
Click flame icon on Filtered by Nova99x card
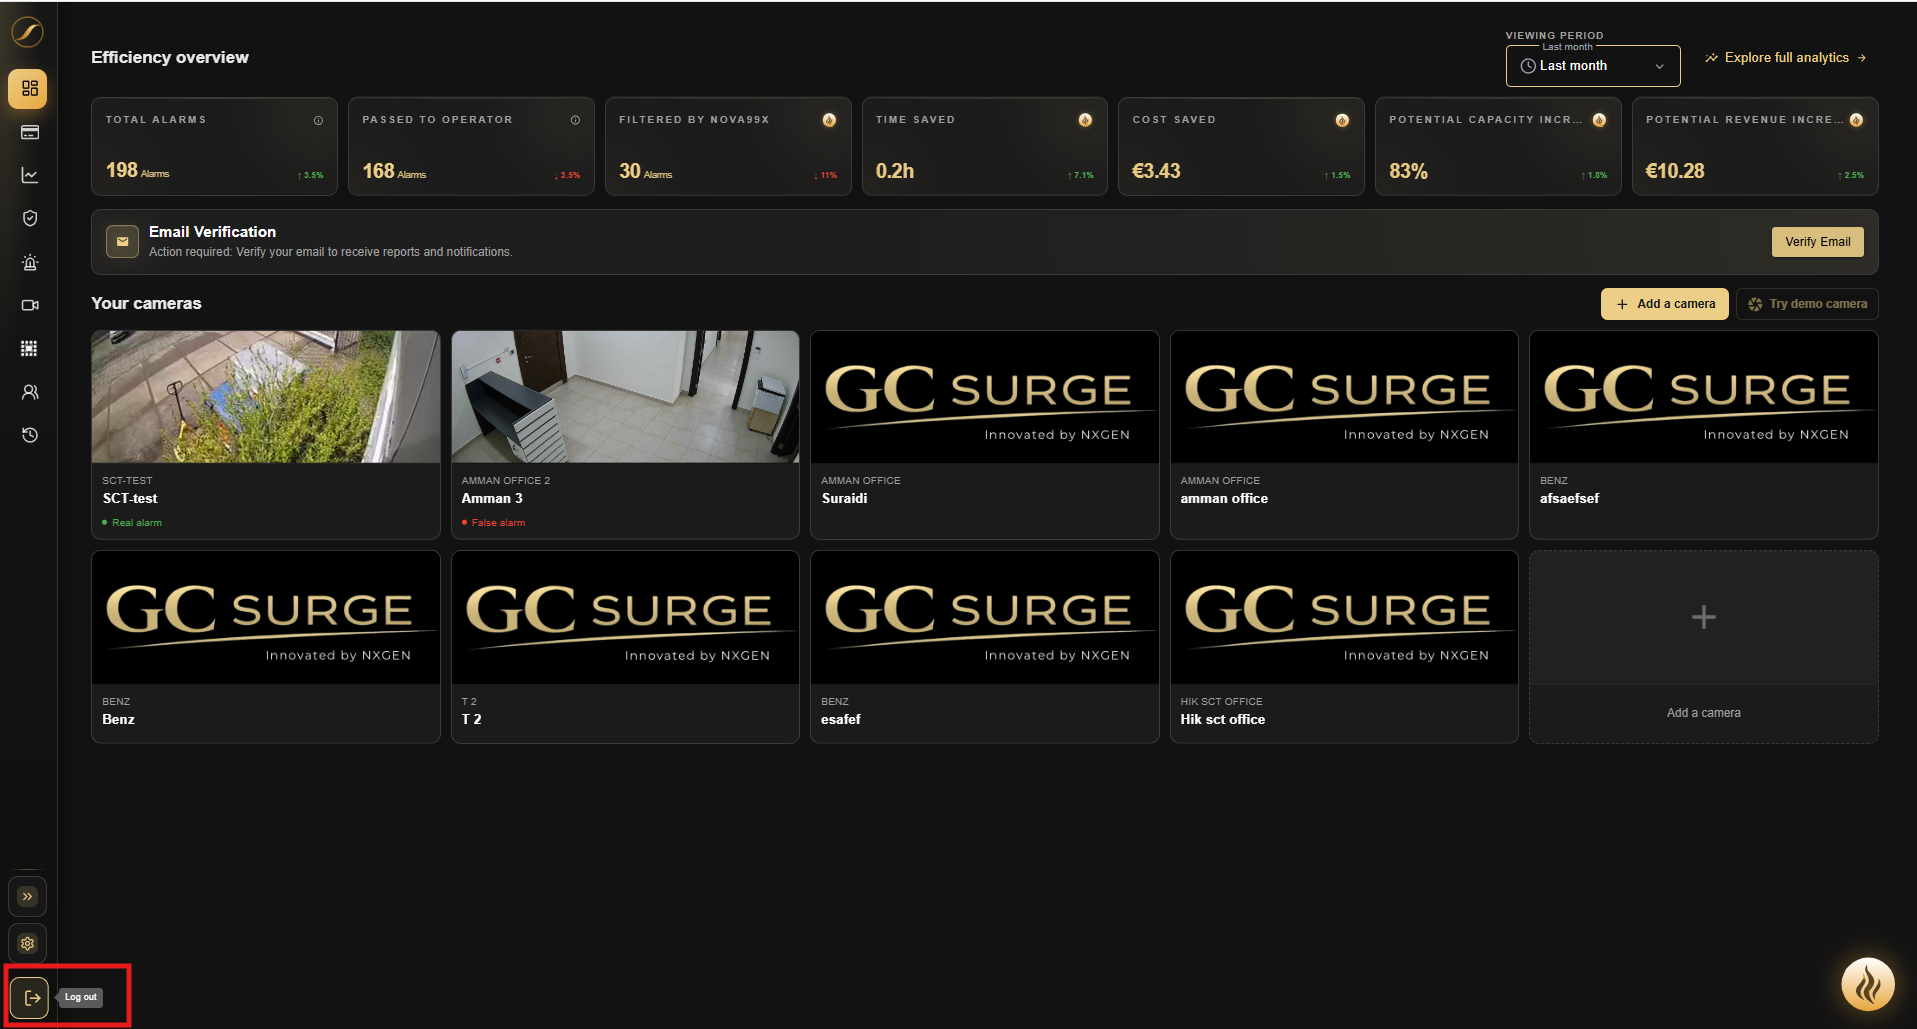[829, 120]
